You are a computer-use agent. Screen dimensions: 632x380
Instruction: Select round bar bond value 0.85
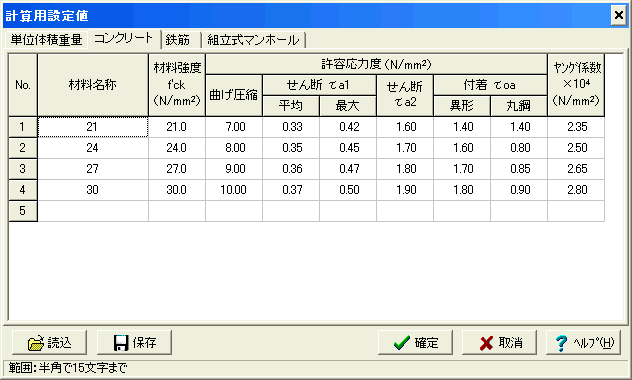(x=519, y=169)
